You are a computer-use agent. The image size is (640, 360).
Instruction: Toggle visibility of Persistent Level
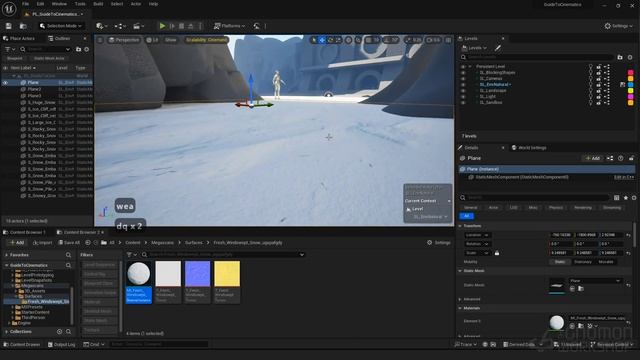pos(463,67)
